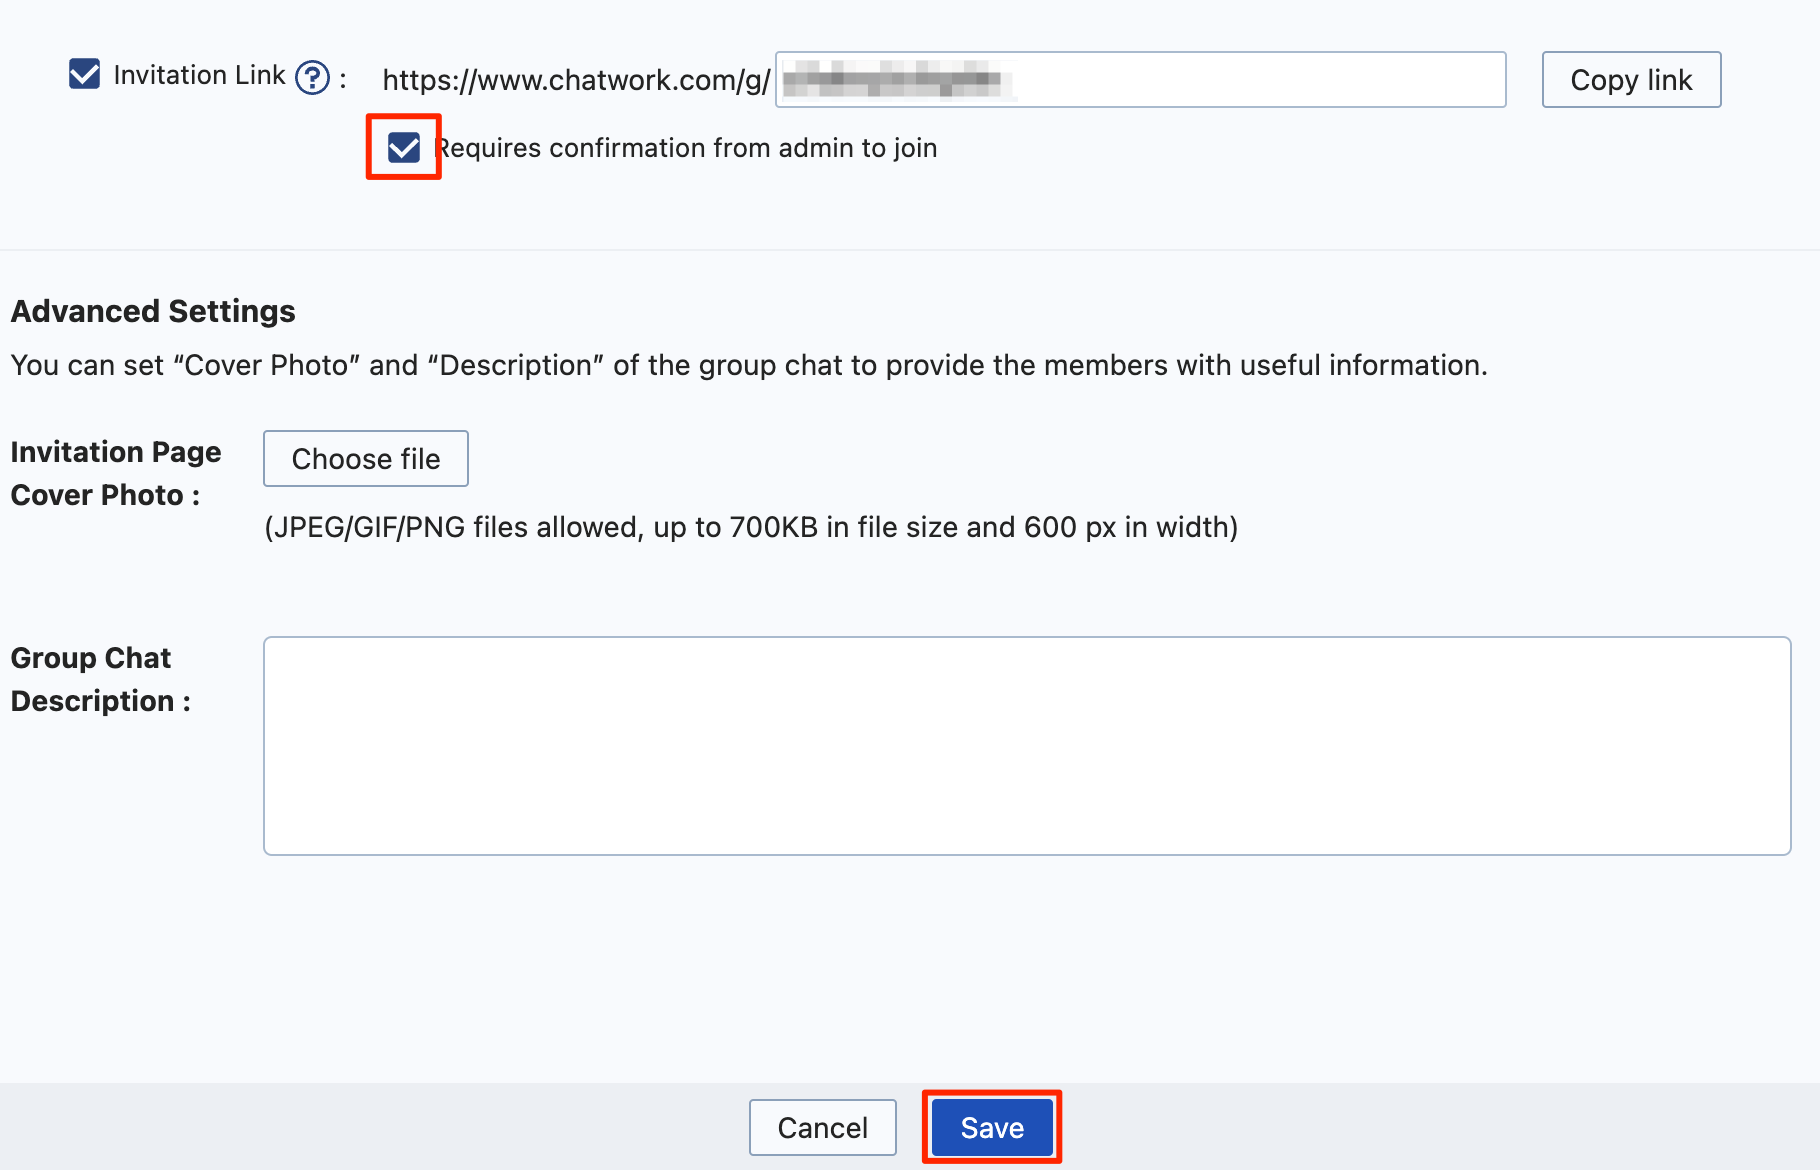Focus the Group Chat Description text area

(1027, 746)
